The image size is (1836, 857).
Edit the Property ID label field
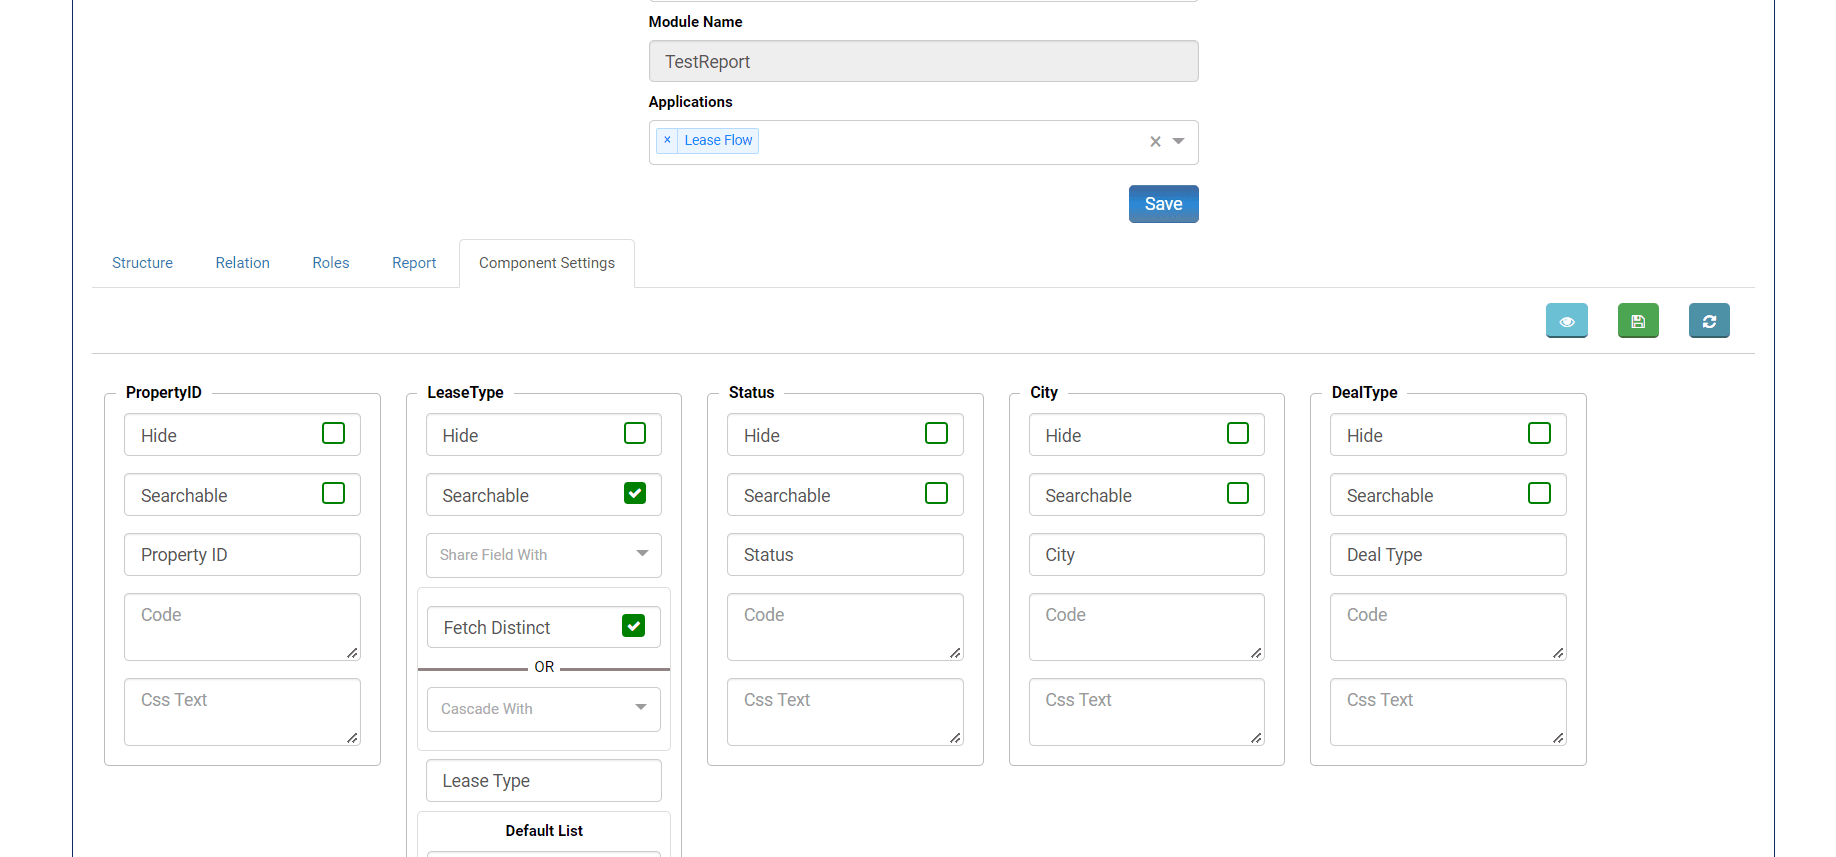242,555
